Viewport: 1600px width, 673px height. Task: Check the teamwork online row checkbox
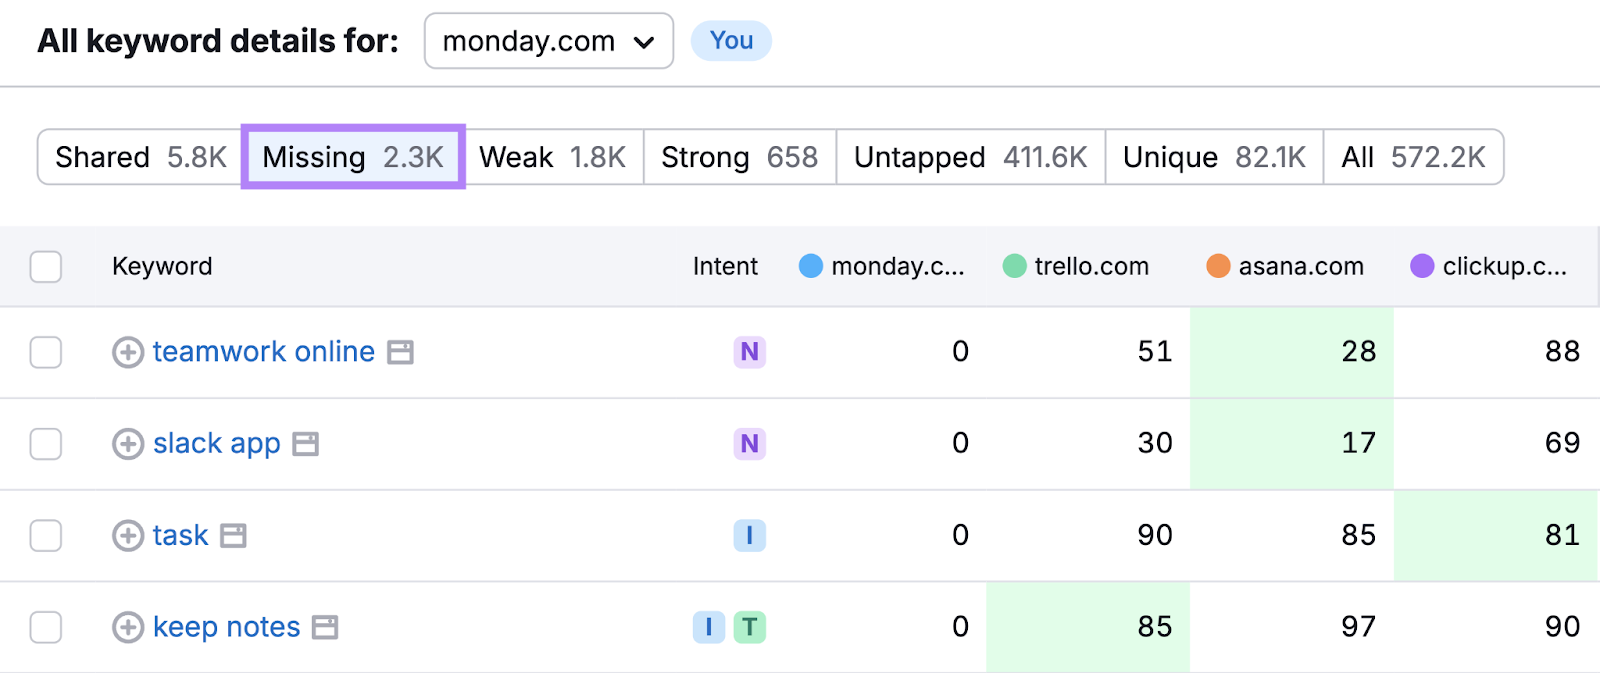46,352
